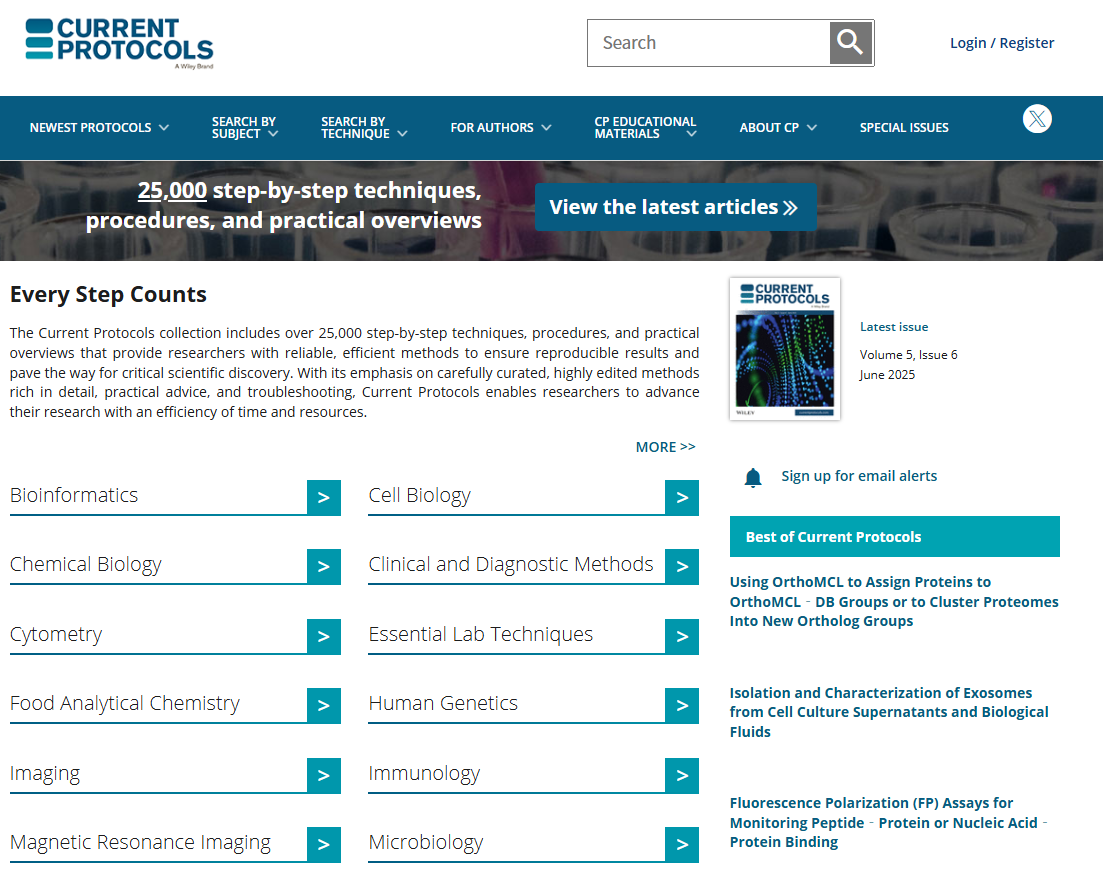
Task: Open the X (Twitter) social icon
Action: coord(1037,119)
